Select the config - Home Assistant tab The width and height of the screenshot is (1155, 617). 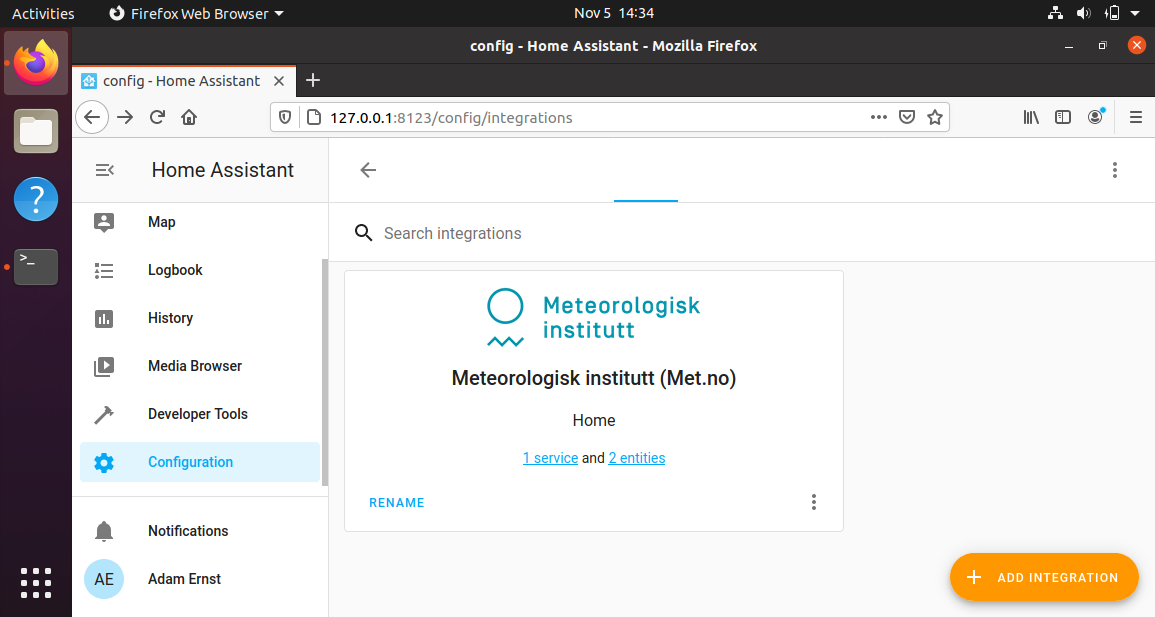point(184,81)
